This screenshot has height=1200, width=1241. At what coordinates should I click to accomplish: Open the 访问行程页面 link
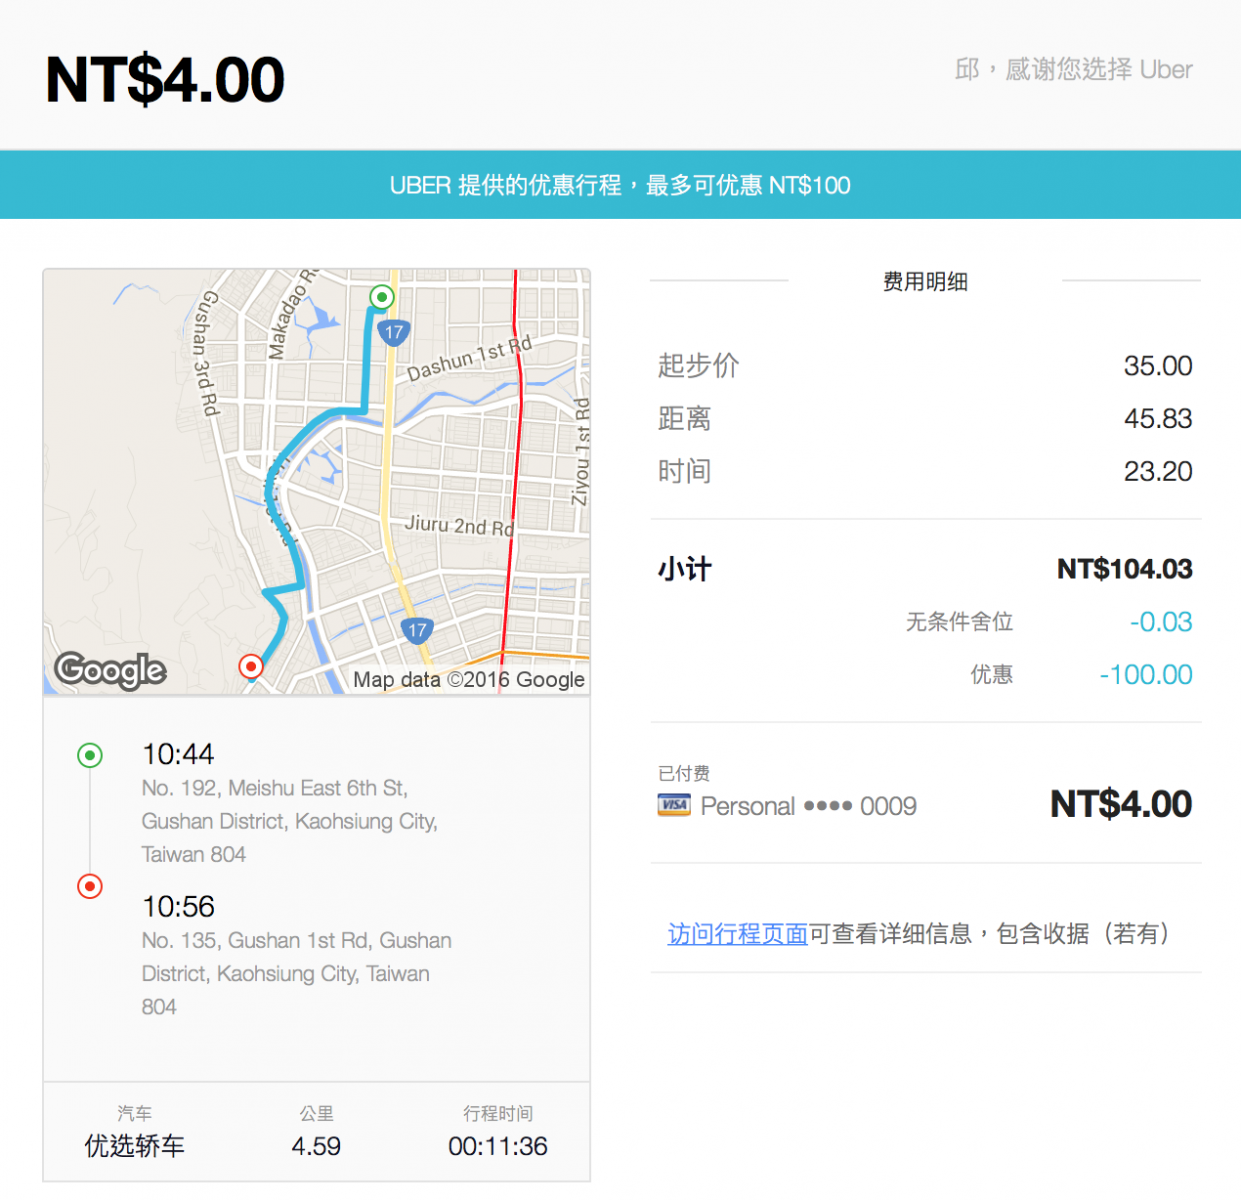pyautogui.click(x=737, y=934)
